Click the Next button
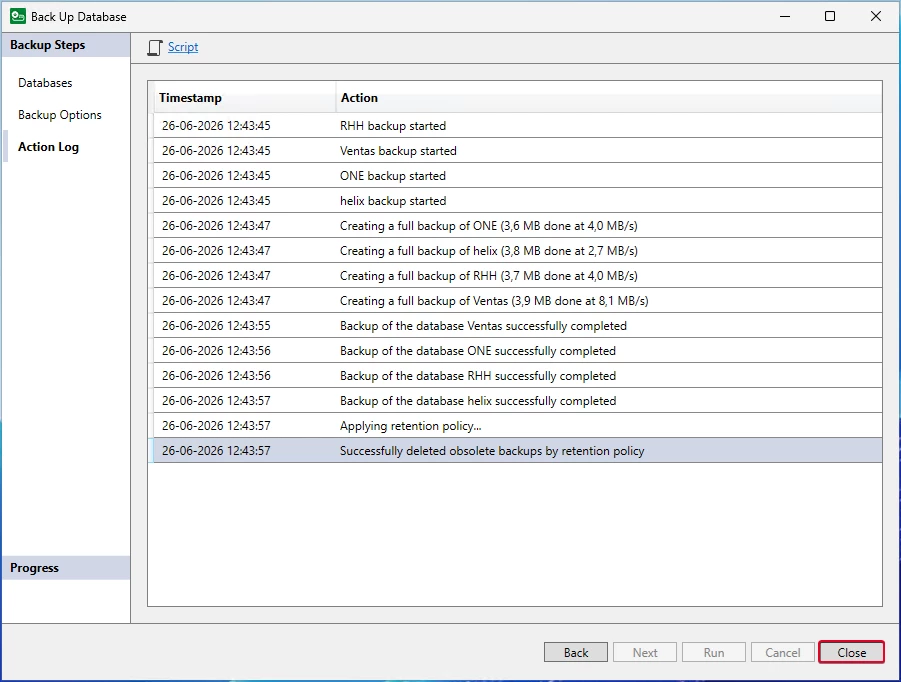Screen dimensions: 901x682 pos(645,653)
